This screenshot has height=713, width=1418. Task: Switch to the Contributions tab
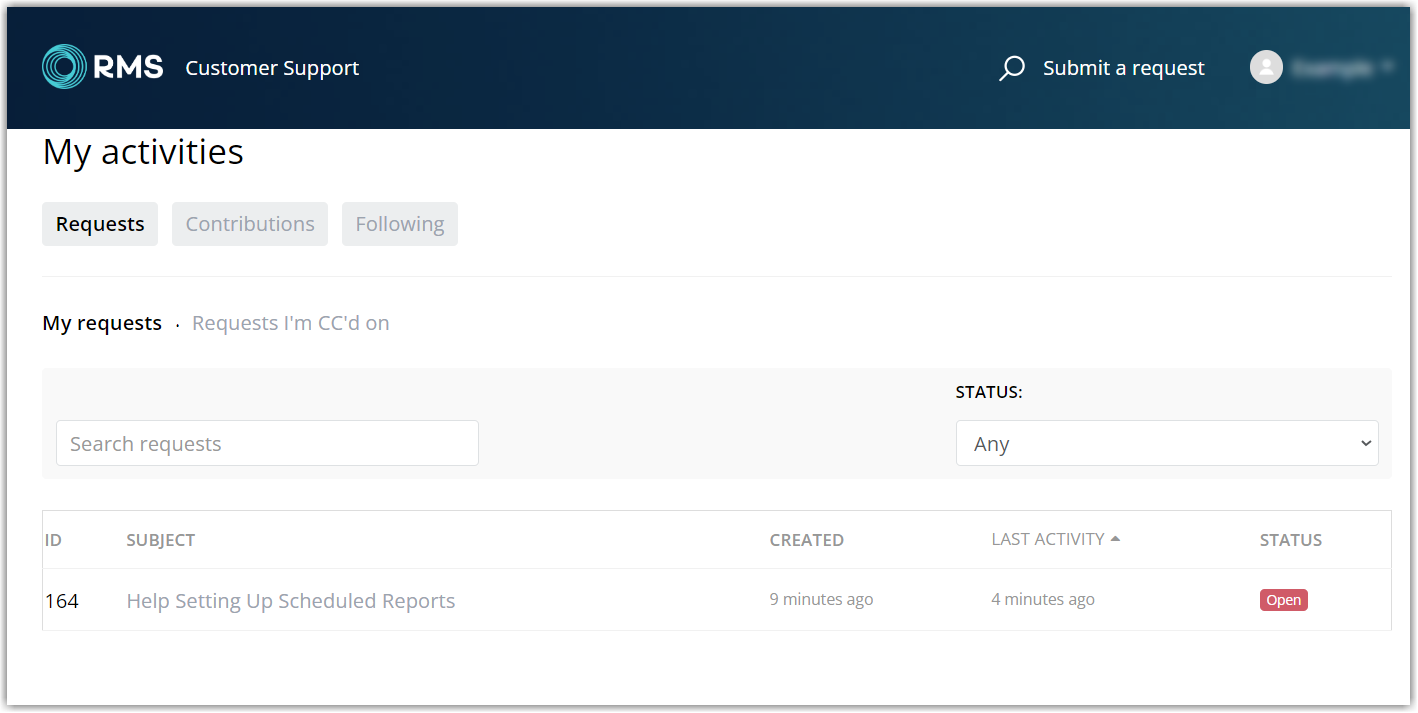pos(249,223)
